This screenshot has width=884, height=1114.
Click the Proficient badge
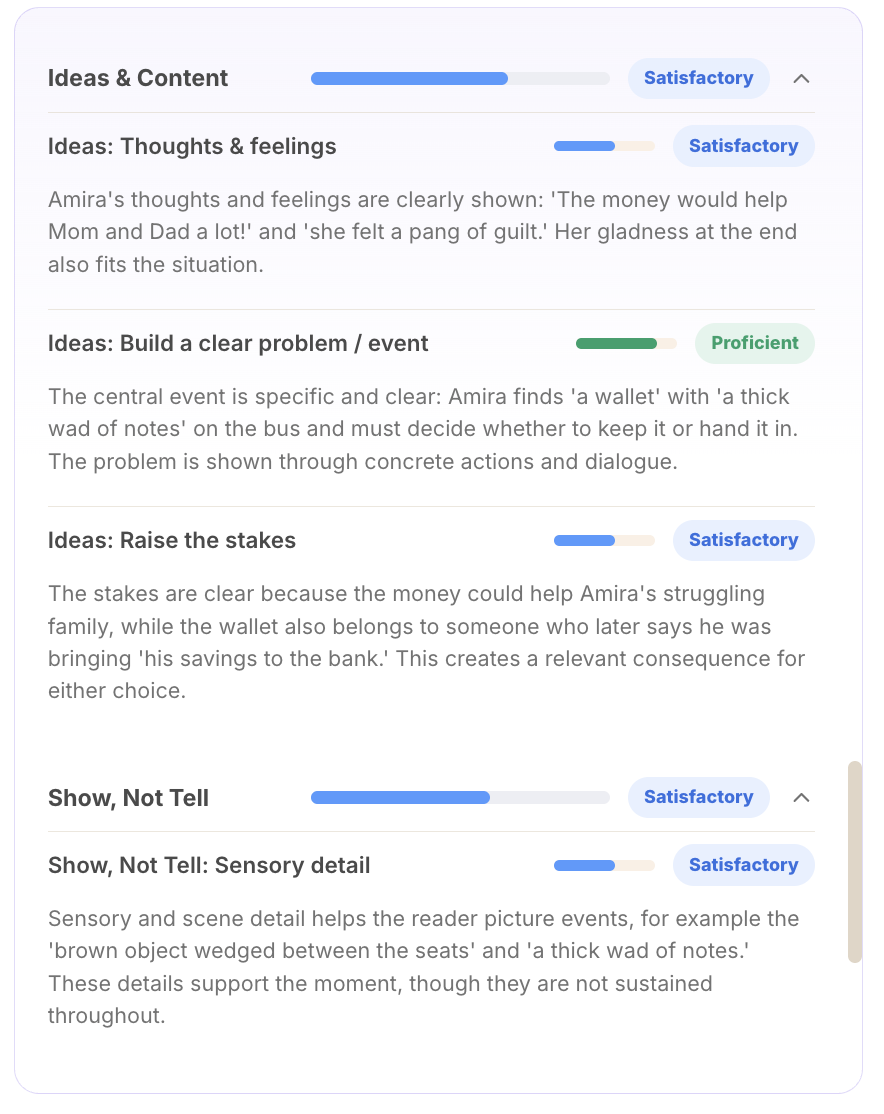point(755,343)
